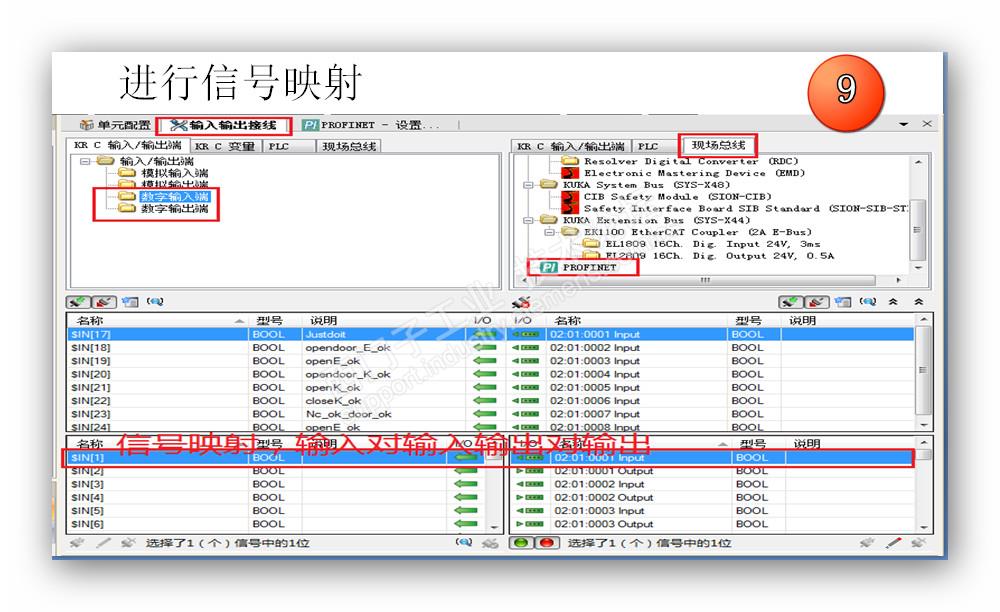Toggle the input filter in right panel toolbar
Screen dimensions: 1000x612
coord(790,302)
